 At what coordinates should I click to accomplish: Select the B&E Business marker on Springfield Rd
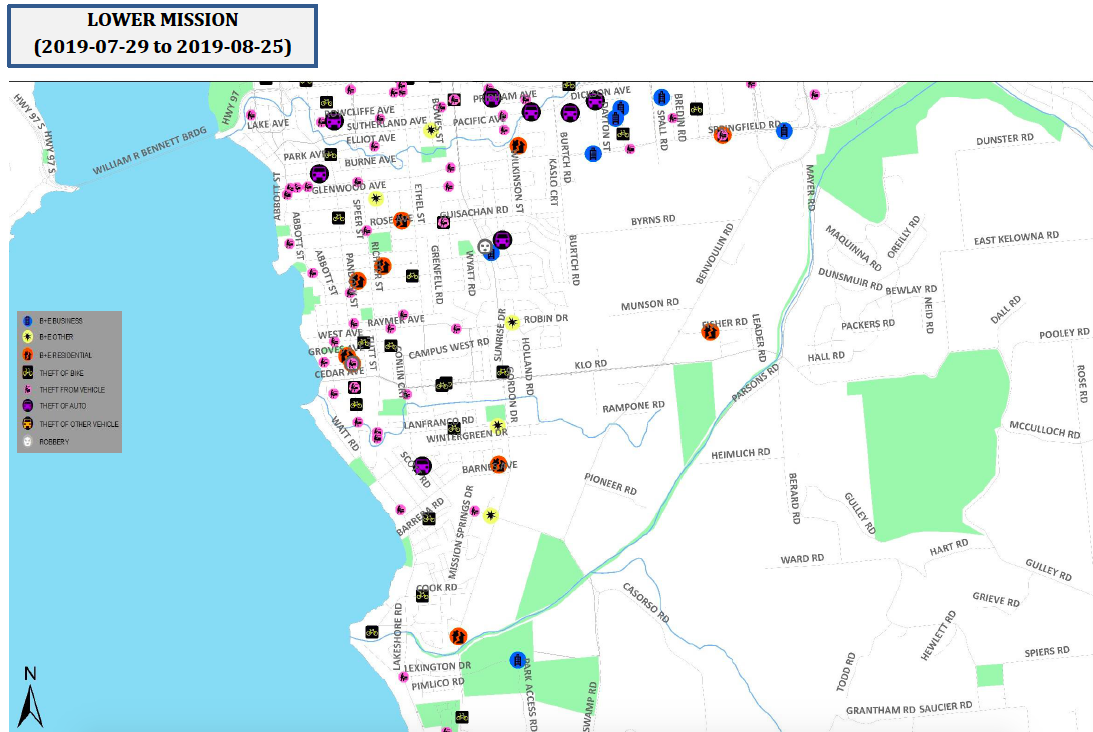click(x=785, y=130)
